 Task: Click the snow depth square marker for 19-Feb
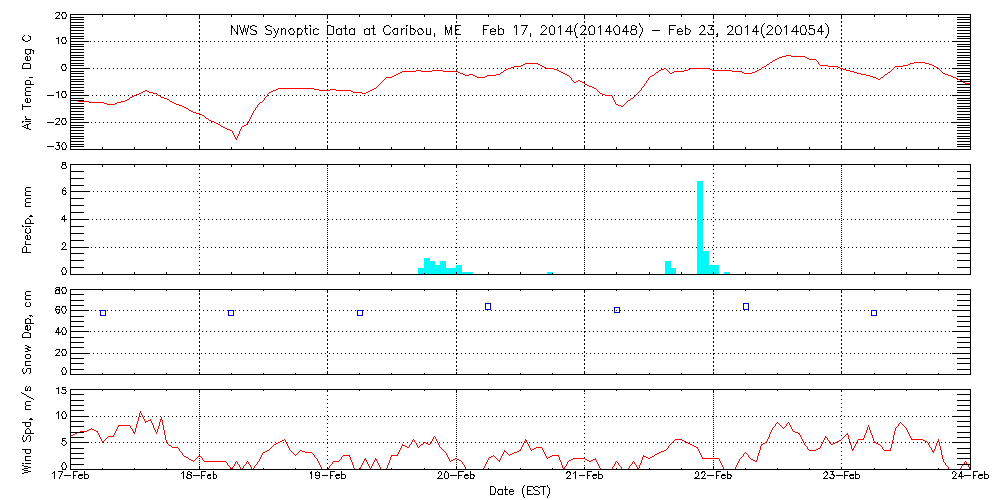click(x=360, y=312)
